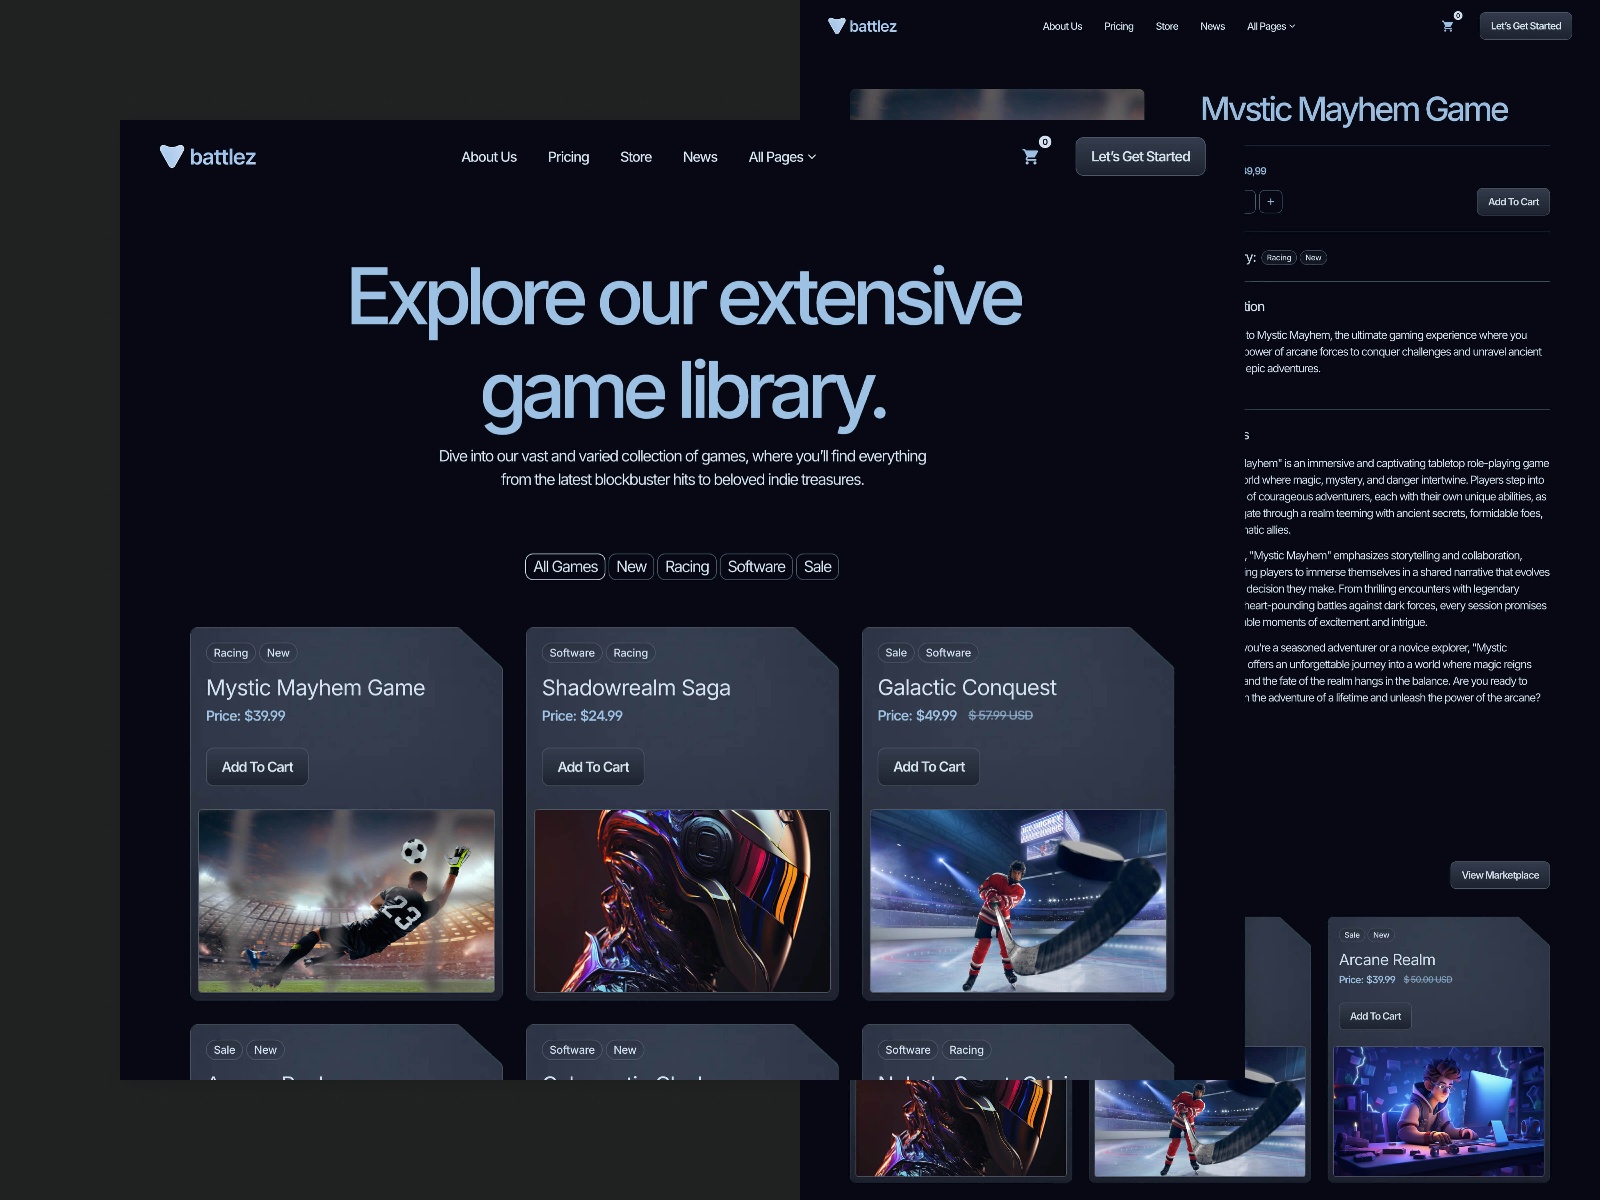Increase quantity with plus button in back window
Image resolution: width=1600 pixels, height=1200 pixels.
point(1270,202)
